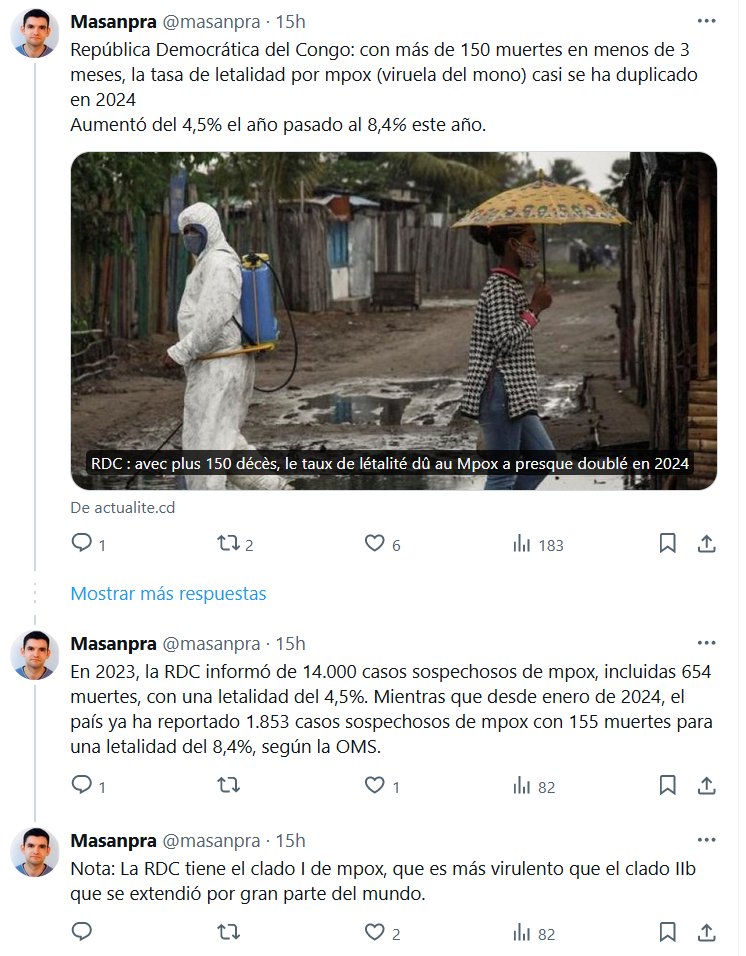Bookmark the first tweet with the article
Viewport: 746px width, 956px height.
[667, 544]
